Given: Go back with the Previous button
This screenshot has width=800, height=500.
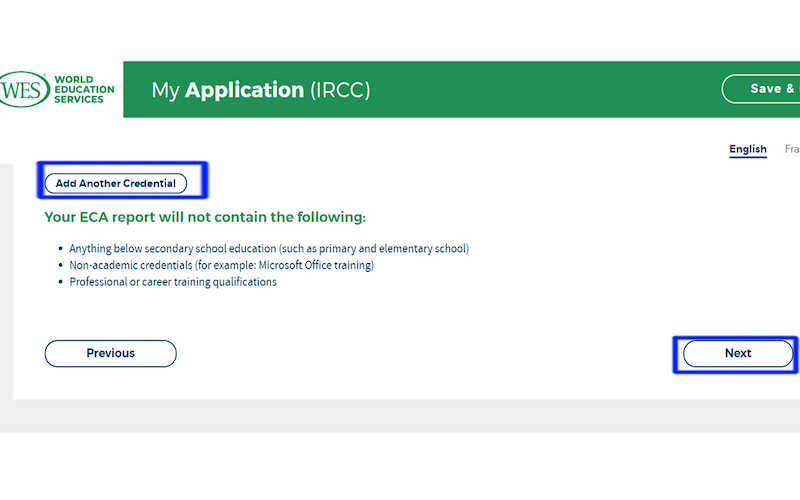Looking at the screenshot, I should (x=110, y=353).
